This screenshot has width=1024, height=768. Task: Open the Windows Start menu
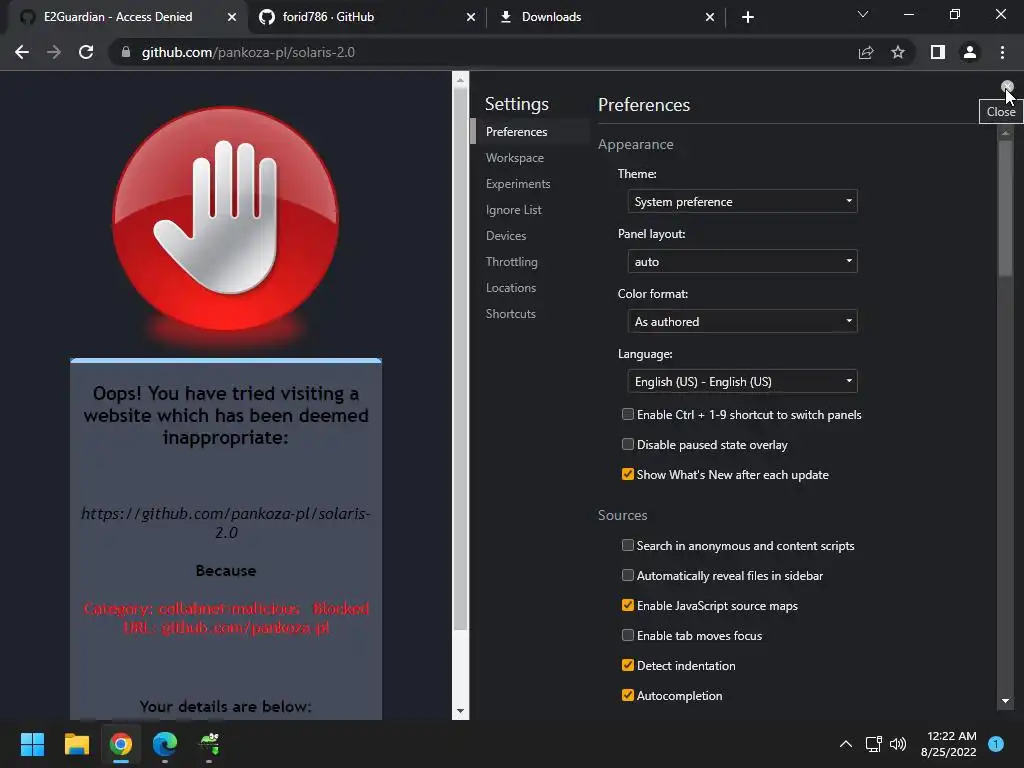click(32, 744)
